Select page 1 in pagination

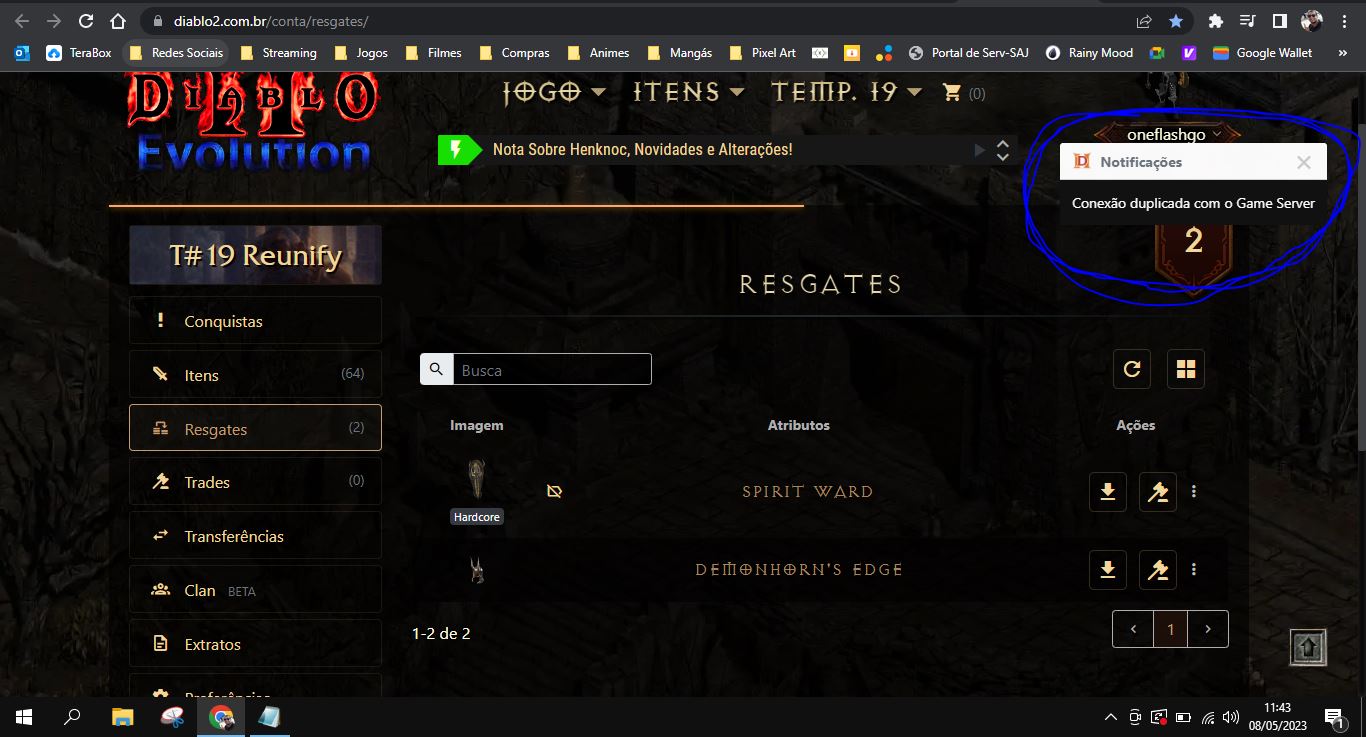(1171, 629)
